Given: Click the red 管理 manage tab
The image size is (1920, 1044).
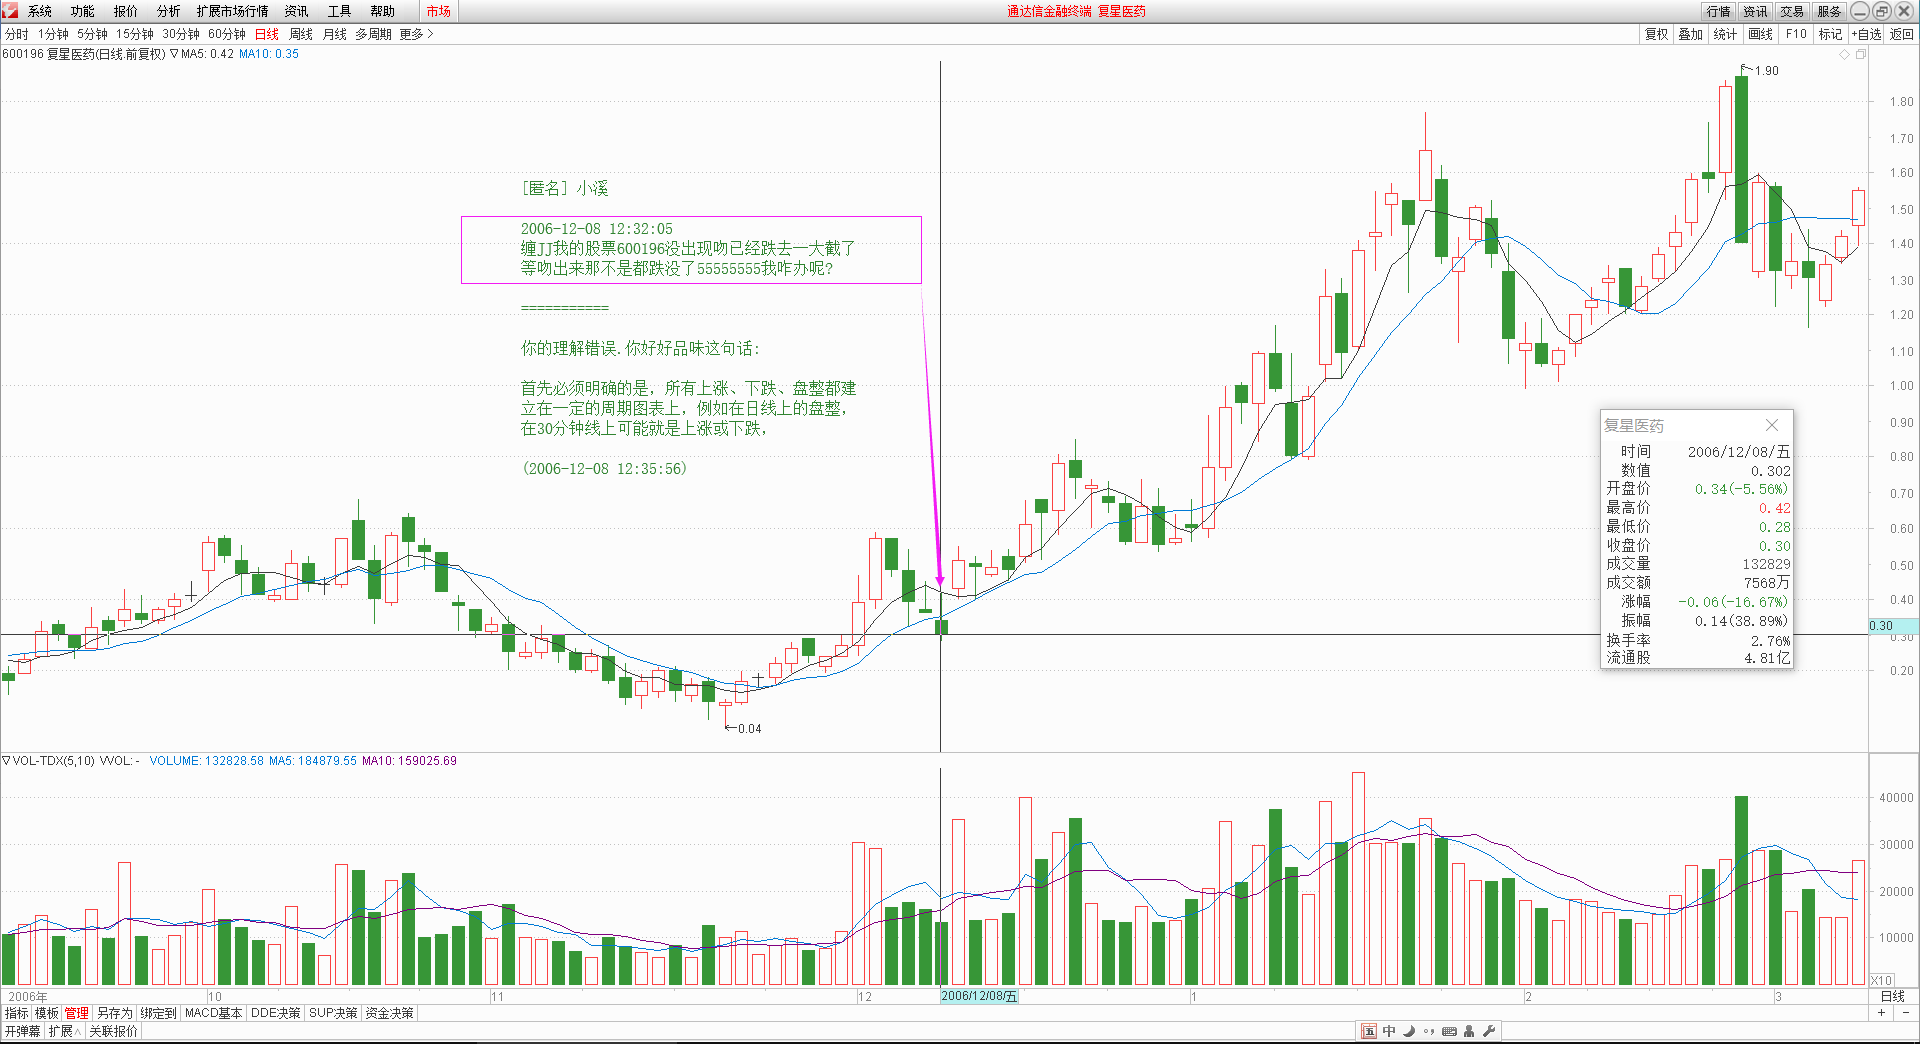Looking at the screenshot, I should pos(77,1013).
